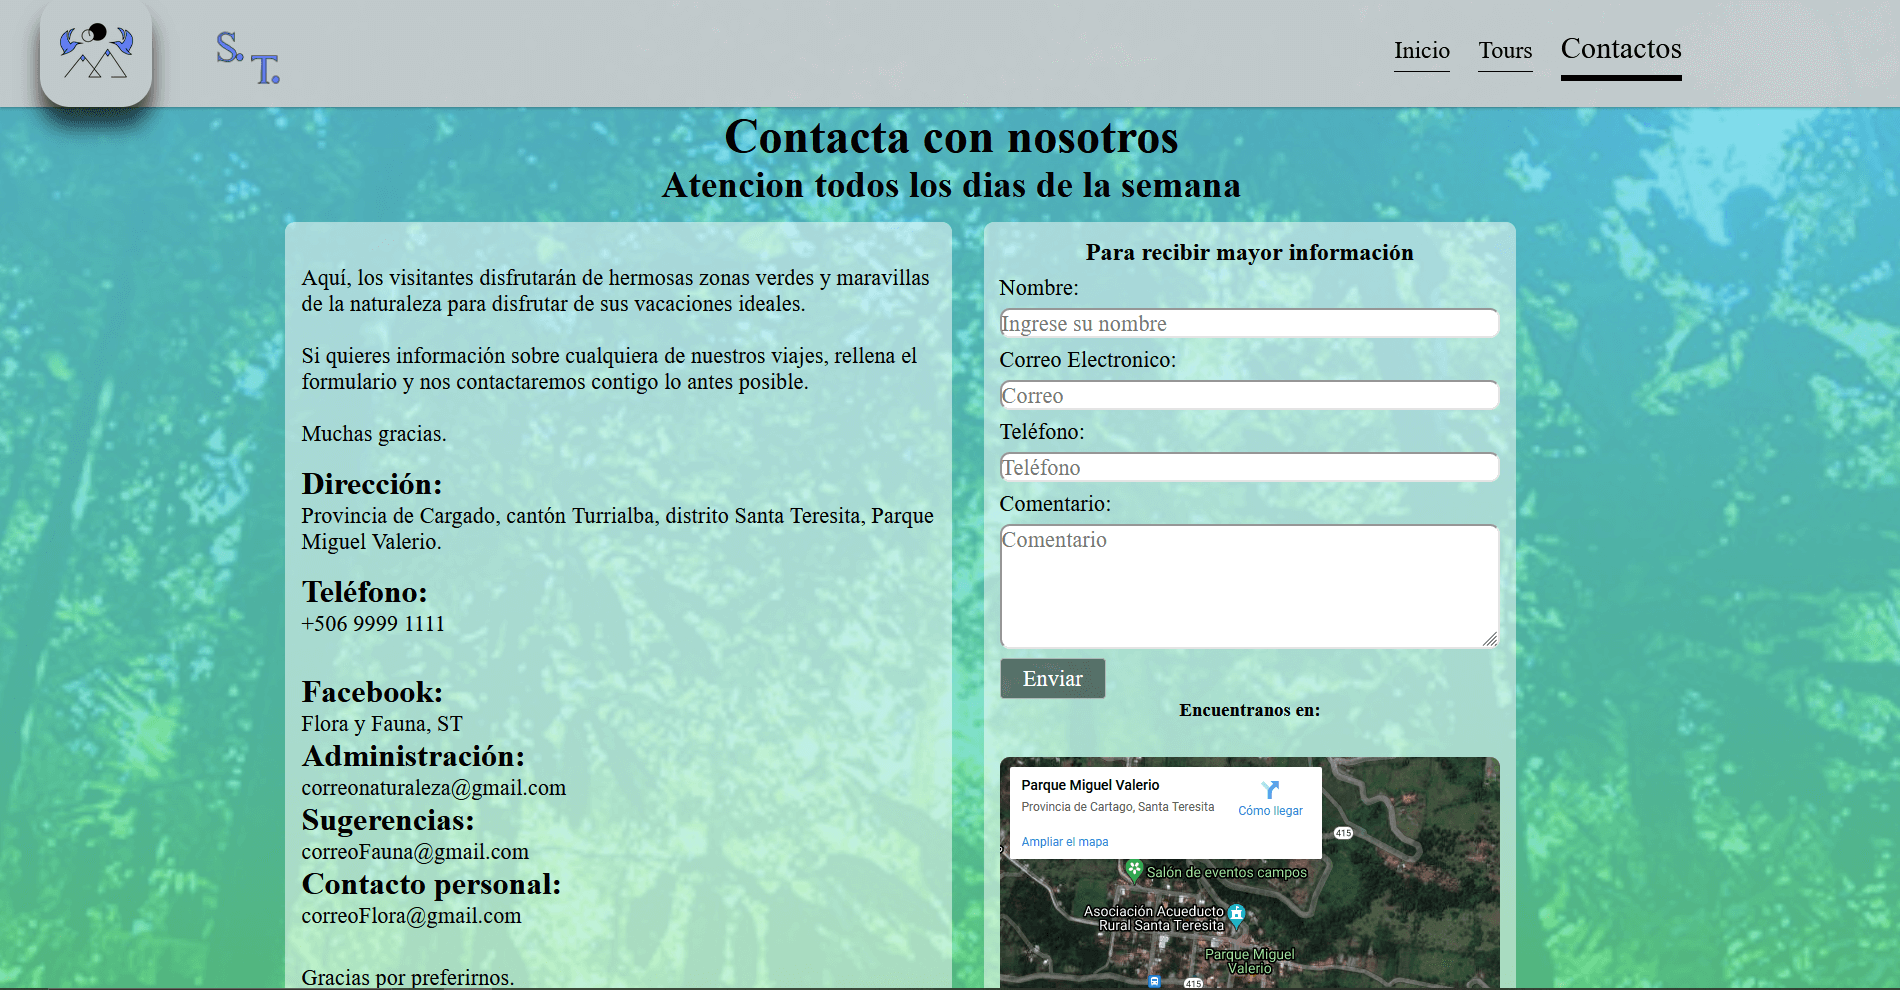Click the Correo Electronico input field
Viewport: 1900px width, 990px height.
[1249, 395]
